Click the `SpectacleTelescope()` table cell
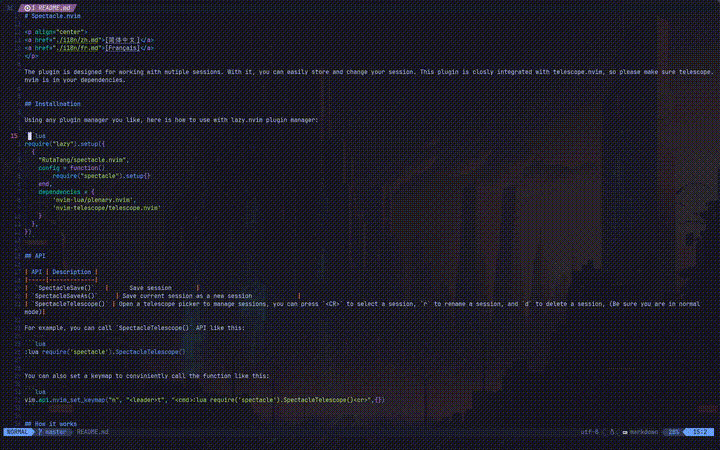Image resolution: width=720 pixels, height=450 pixels. click(70, 304)
